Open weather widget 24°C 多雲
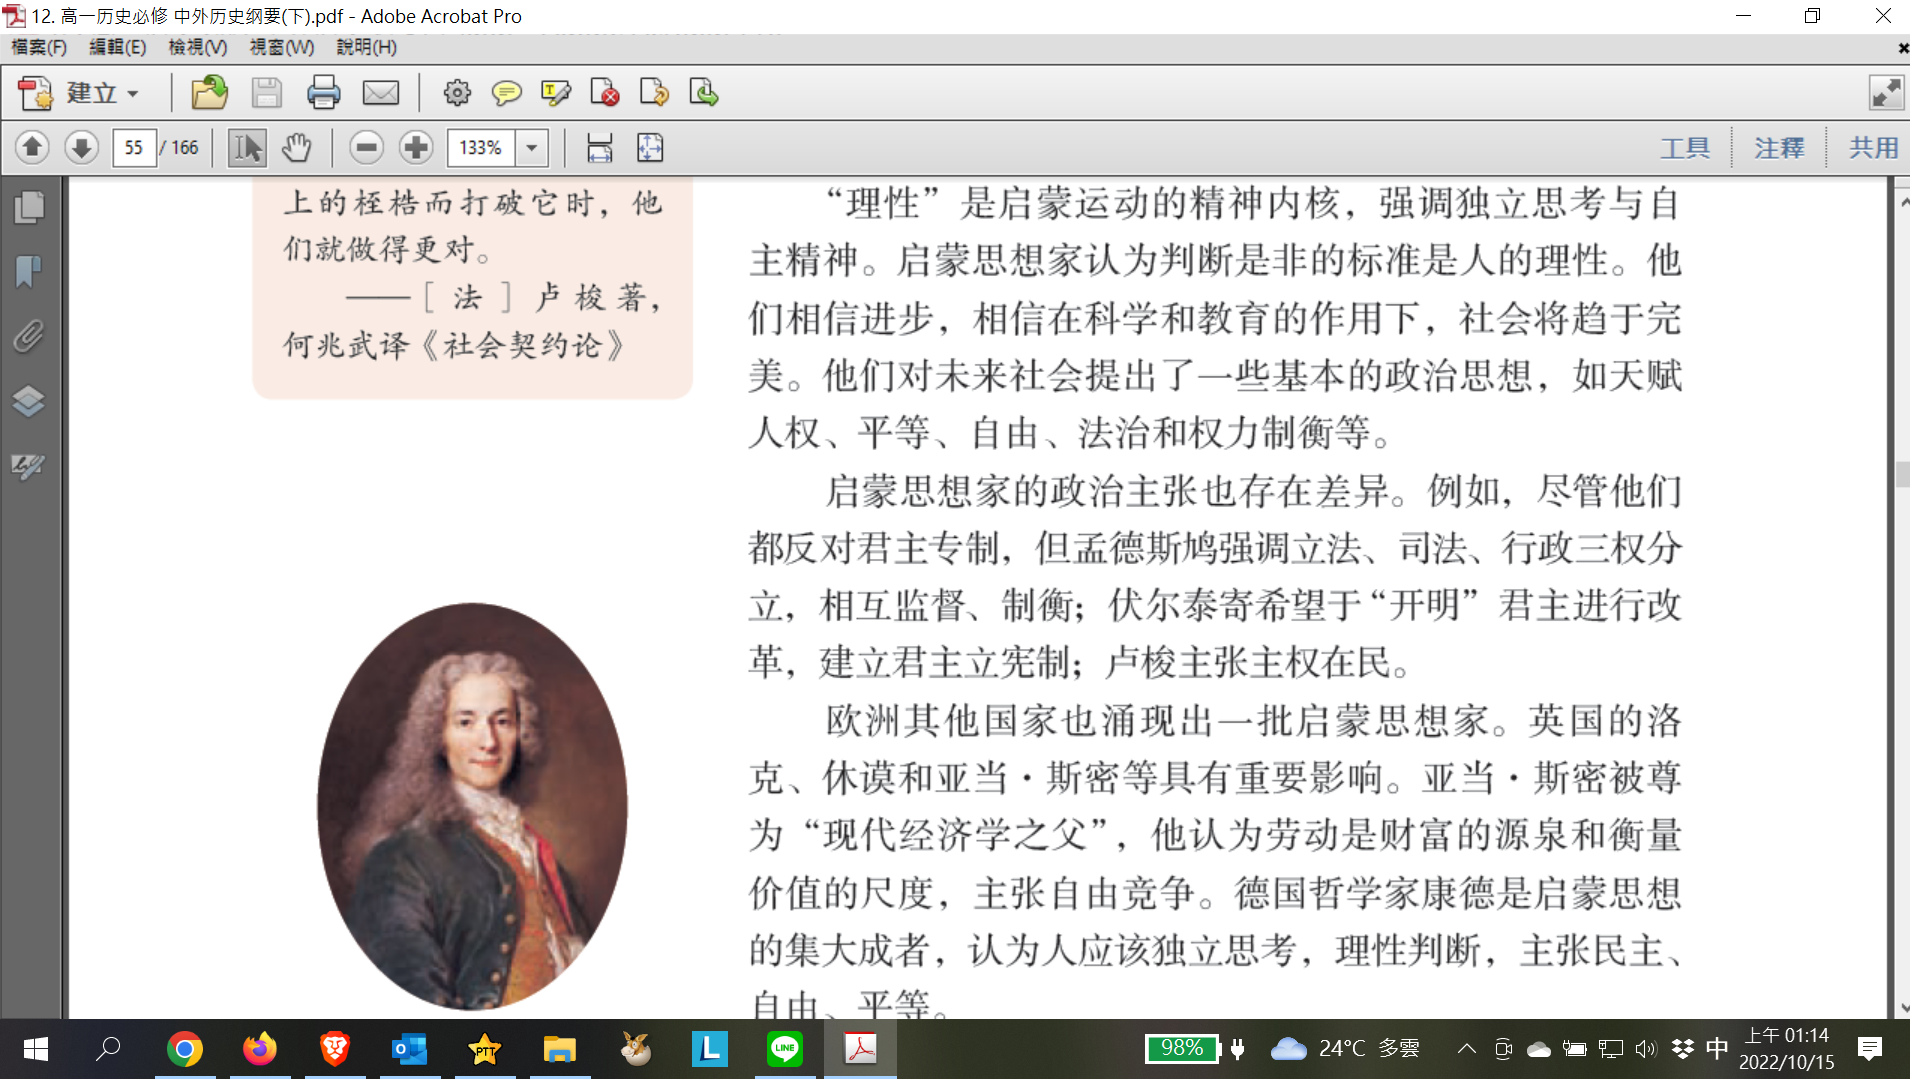The image size is (1910, 1079). (x=1345, y=1049)
